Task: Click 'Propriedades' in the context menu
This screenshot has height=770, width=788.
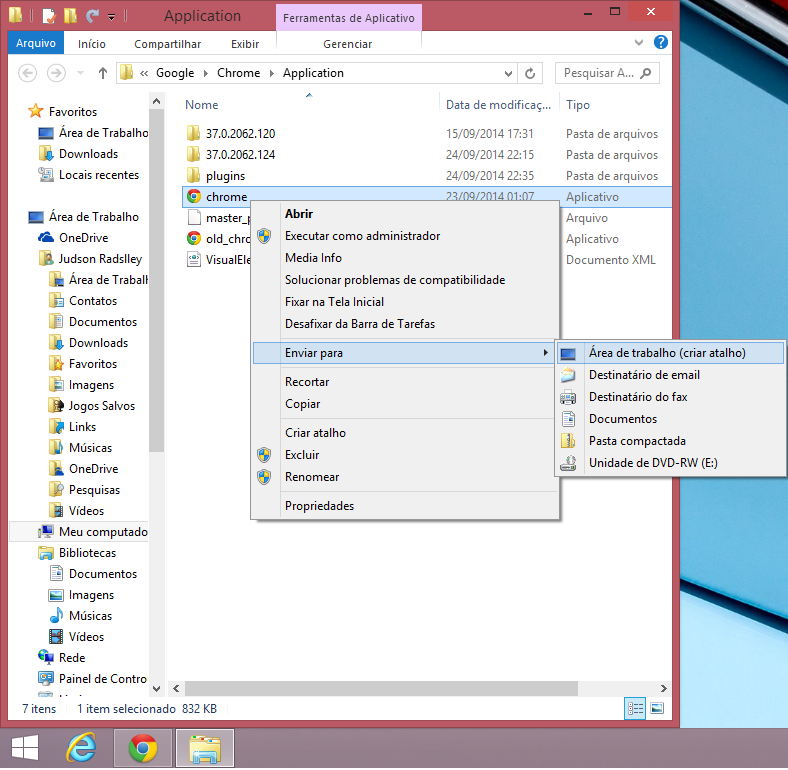Action: [x=319, y=506]
